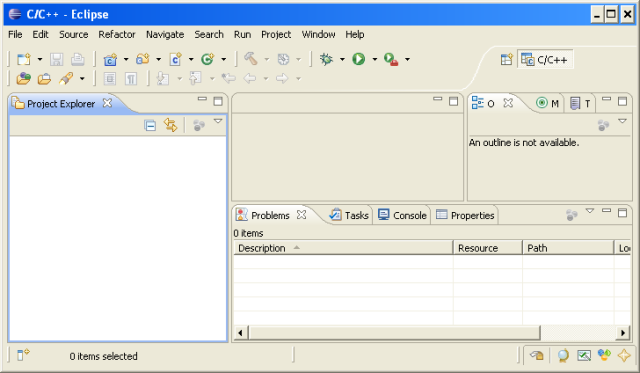Click the Print icon in toolbar

point(78,59)
